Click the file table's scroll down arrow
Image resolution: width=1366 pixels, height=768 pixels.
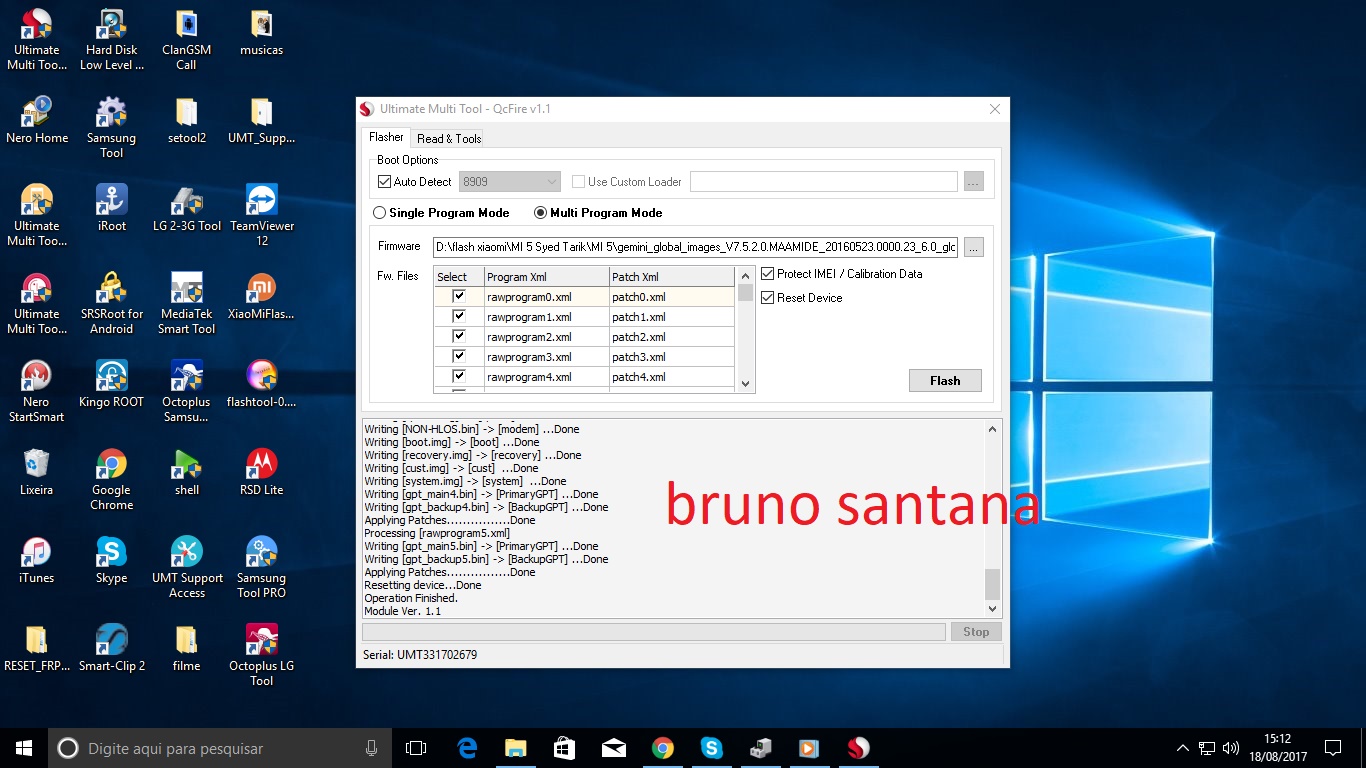(745, 383)
